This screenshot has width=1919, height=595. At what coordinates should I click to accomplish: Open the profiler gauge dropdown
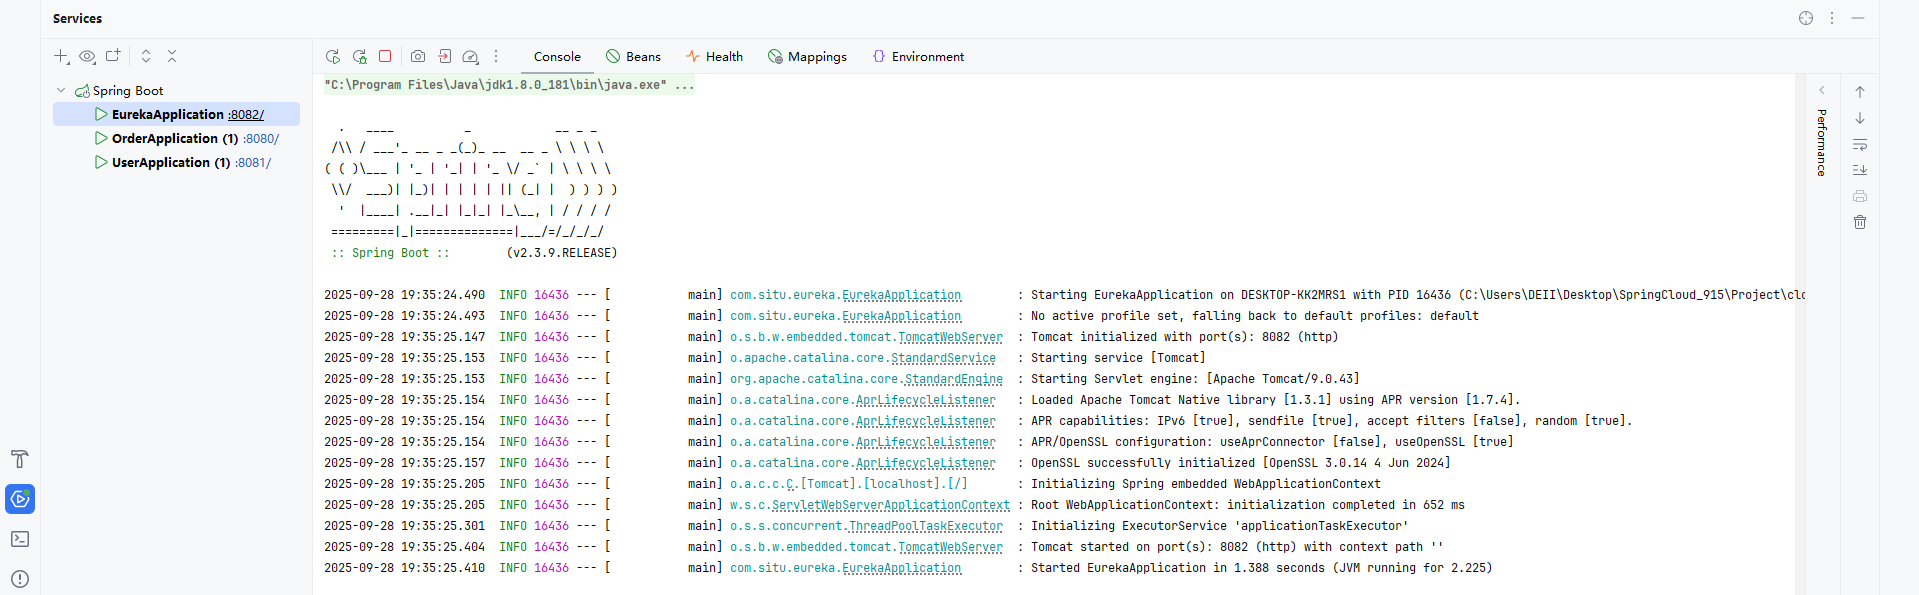(471, 57)
